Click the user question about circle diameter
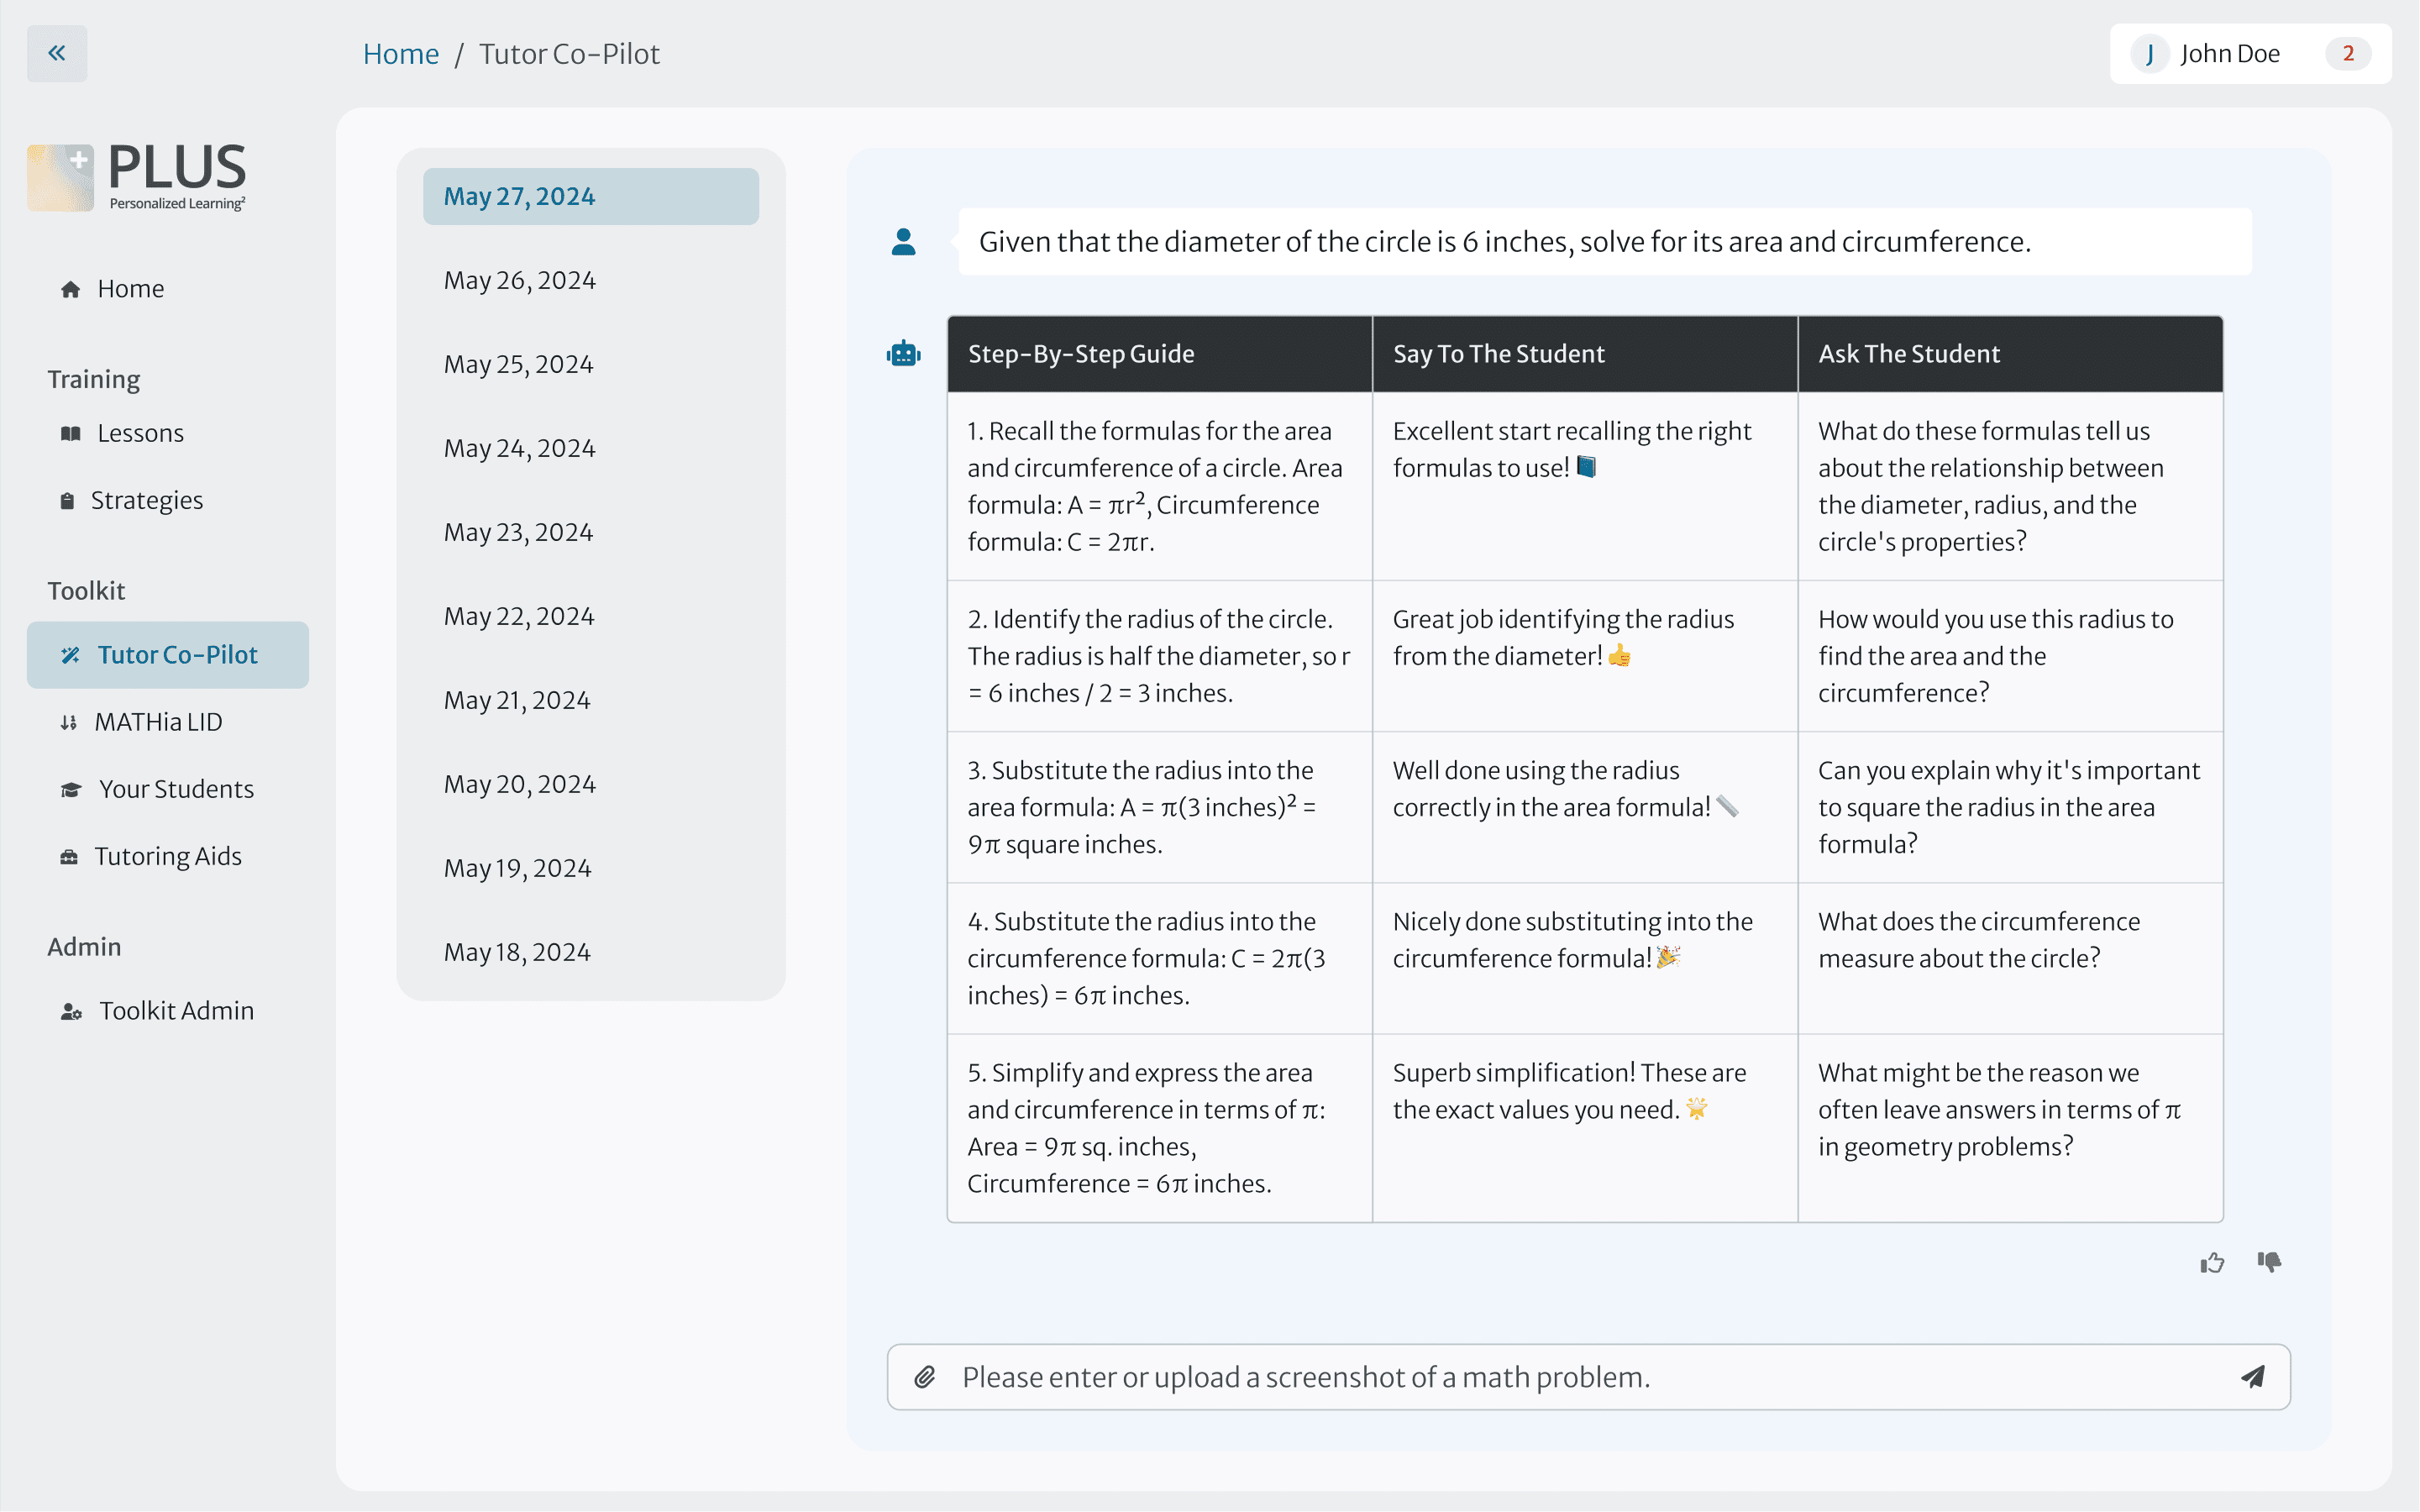Image resolution: width=2420 pixels, height=1512 pixels. click(x=1604, y=241)
